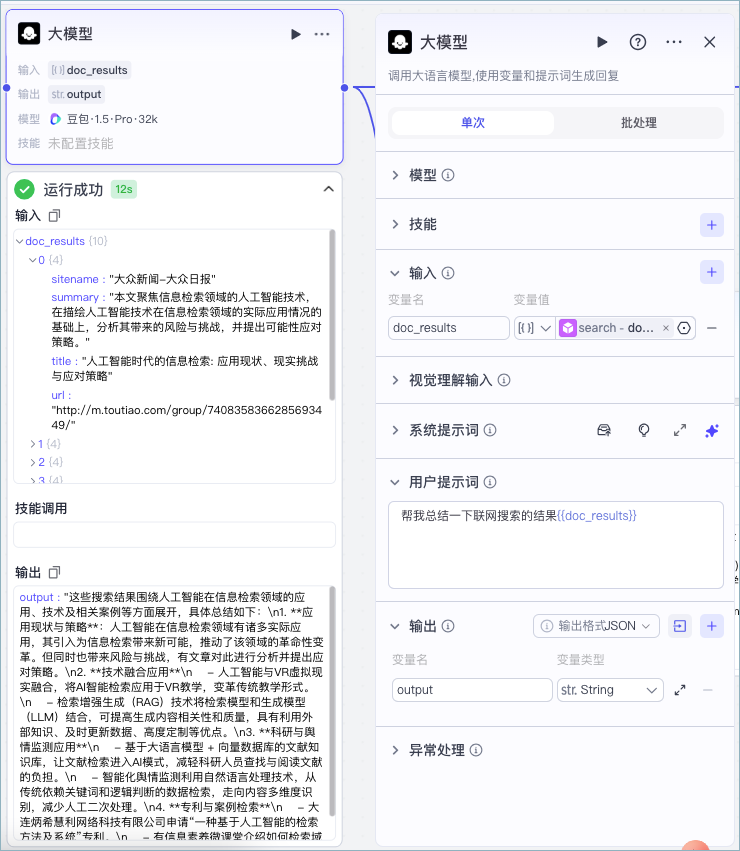Open more options on canvas 大模型 card
The width and height of the screenshot is (740, 851).
pos(322,34)
